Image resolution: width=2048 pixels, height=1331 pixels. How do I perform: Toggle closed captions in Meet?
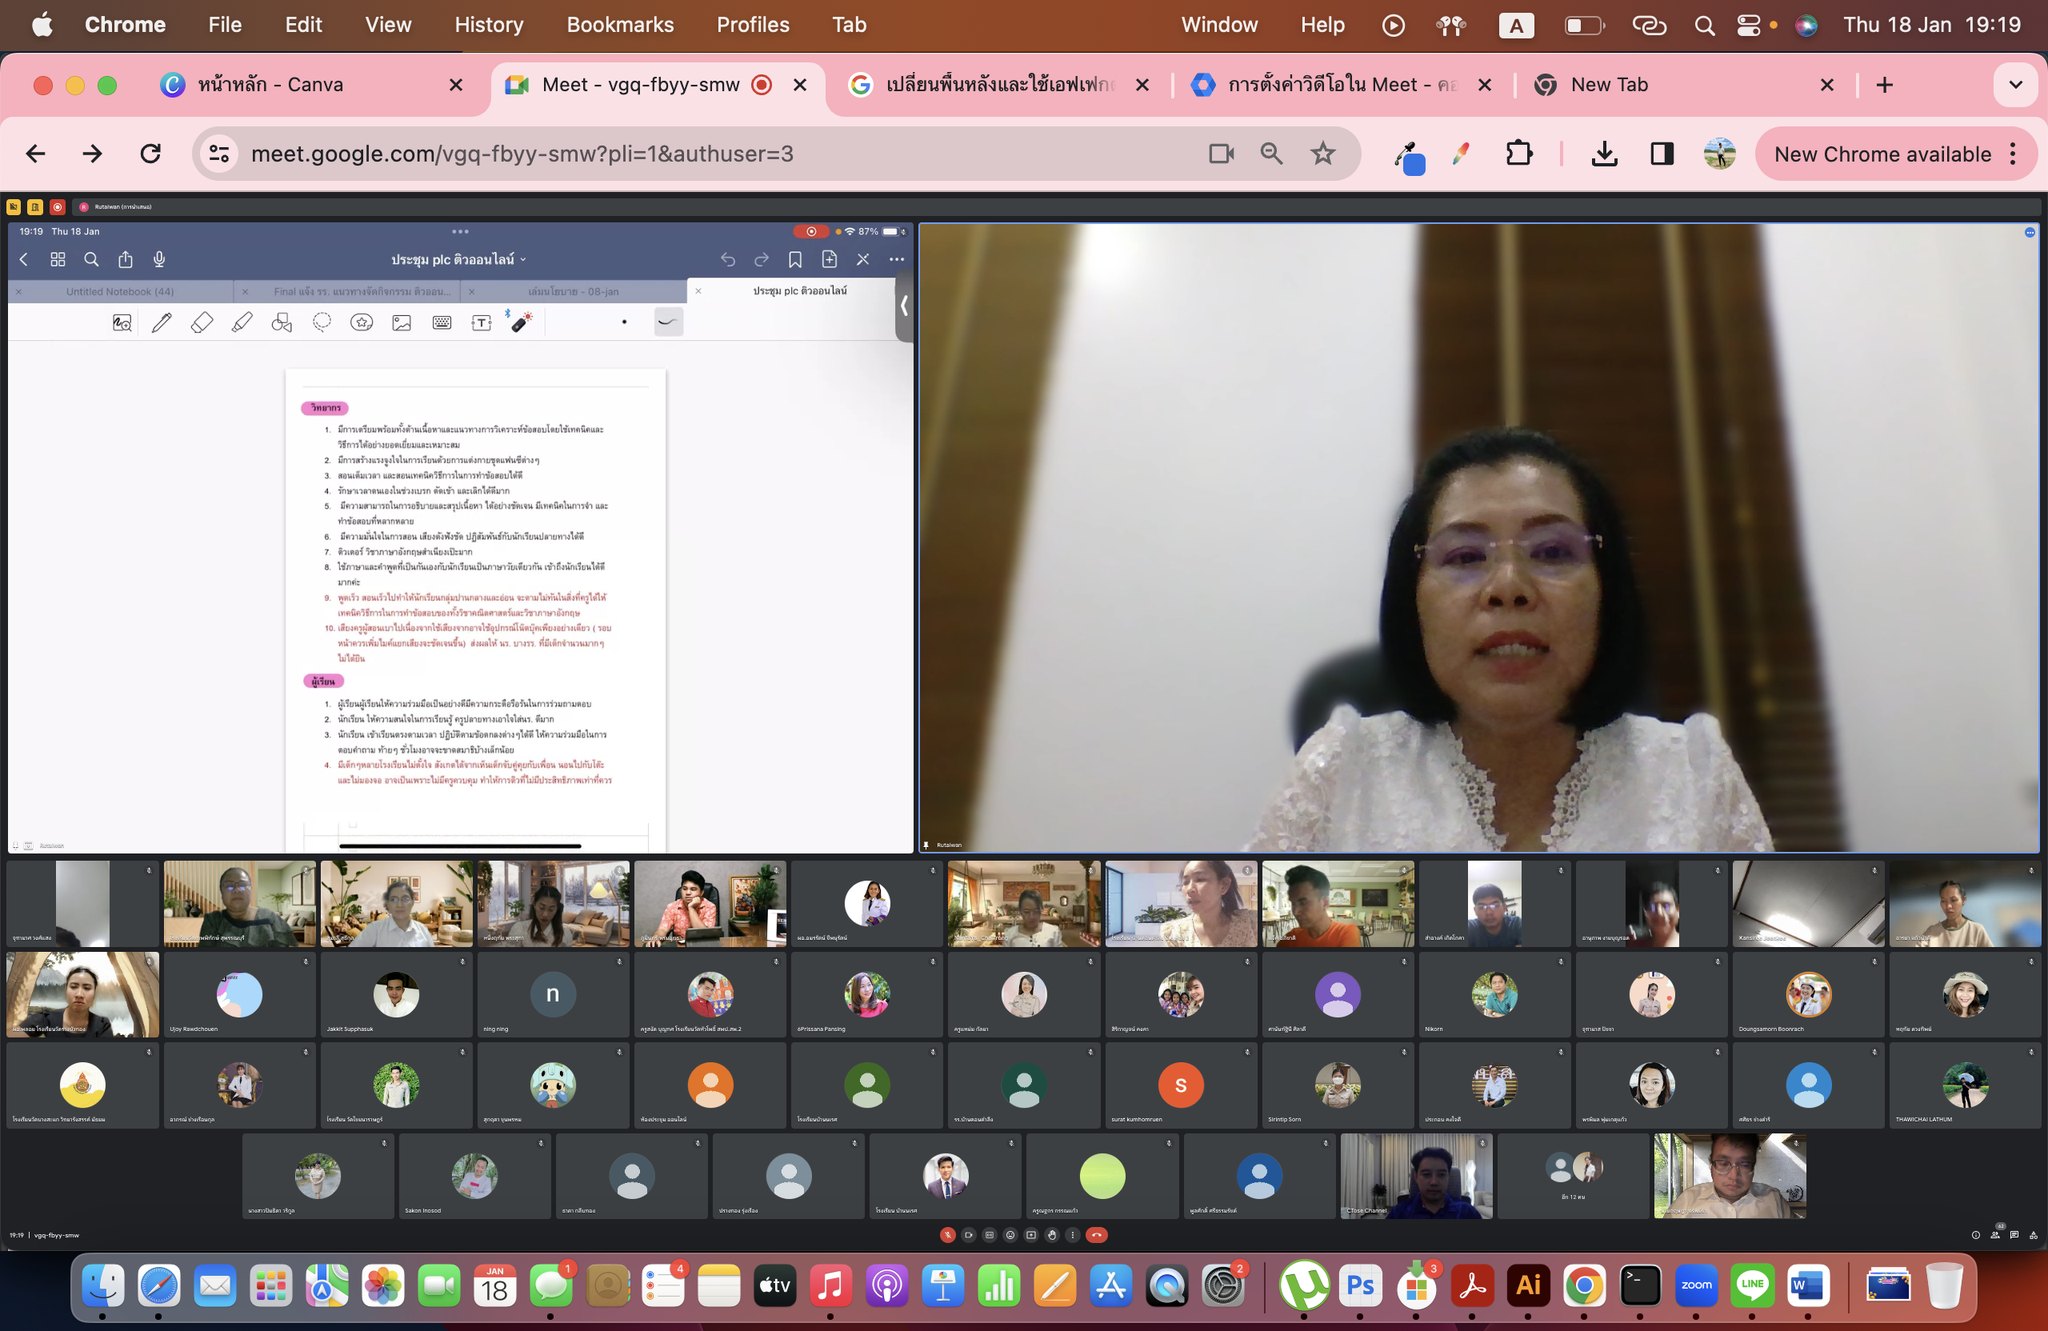(x=989, y=1235)
